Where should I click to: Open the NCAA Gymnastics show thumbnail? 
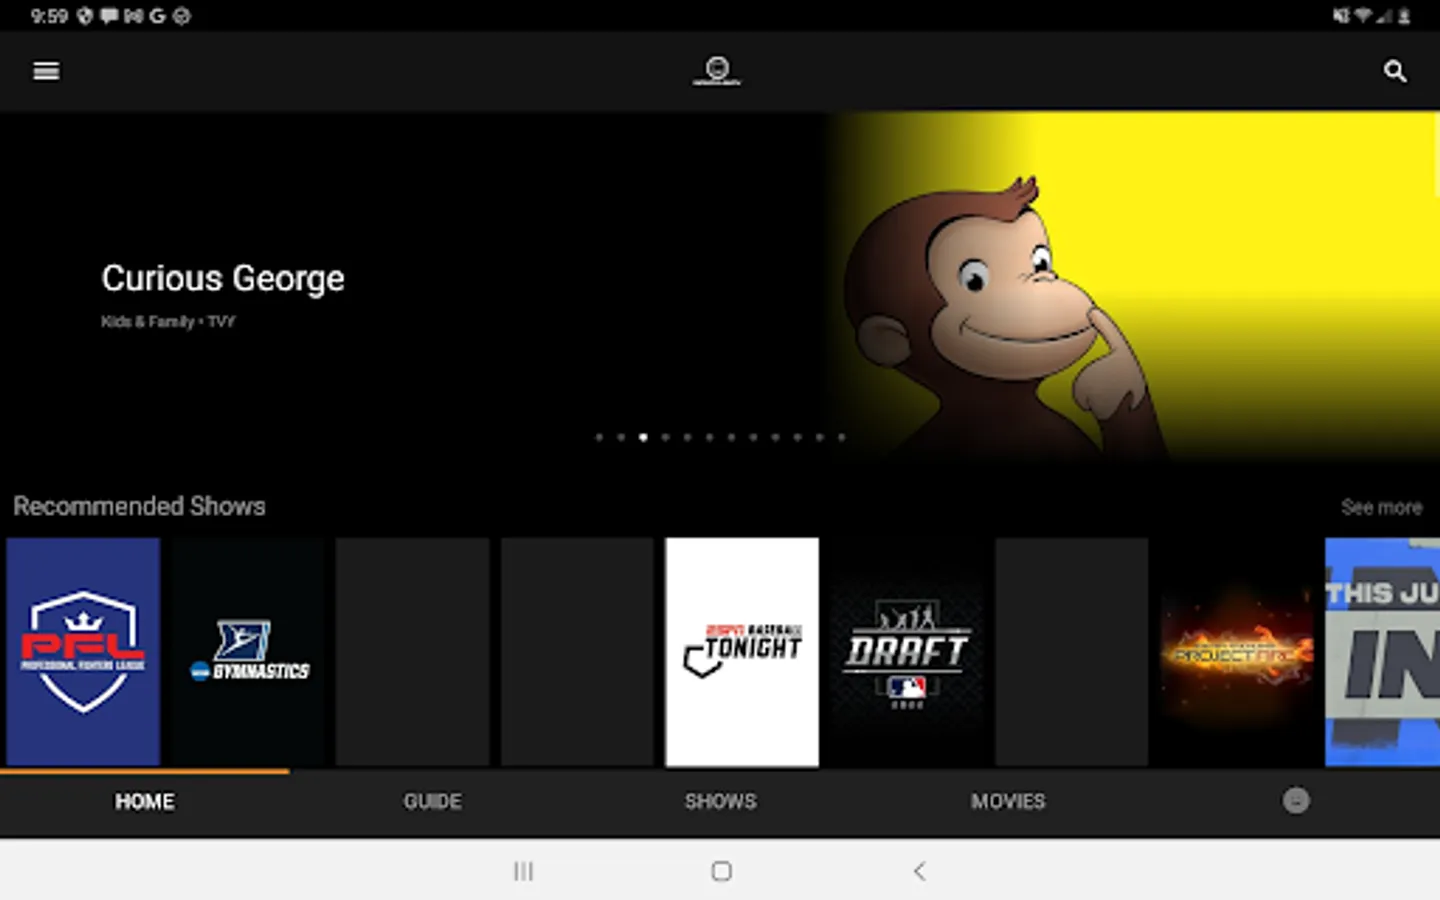click(248, 652)
